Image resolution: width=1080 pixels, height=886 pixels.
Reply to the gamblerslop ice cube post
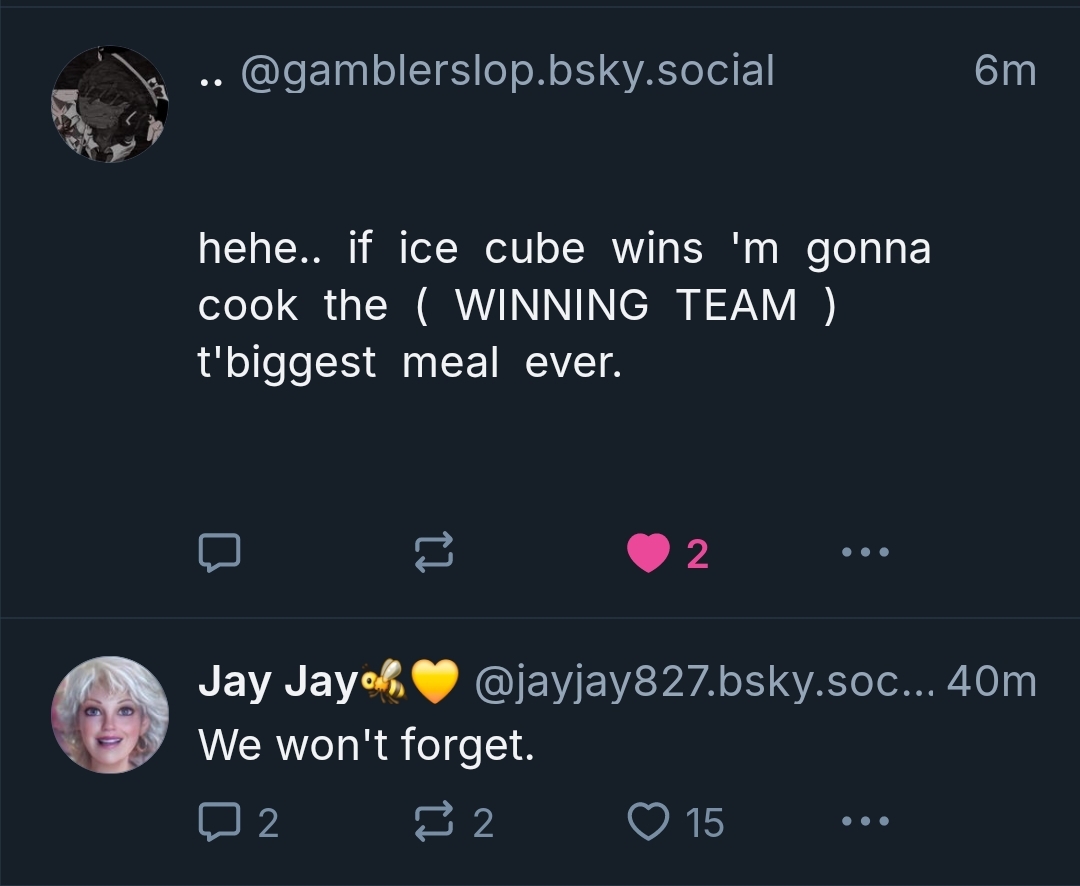click(x=219, y=553)
